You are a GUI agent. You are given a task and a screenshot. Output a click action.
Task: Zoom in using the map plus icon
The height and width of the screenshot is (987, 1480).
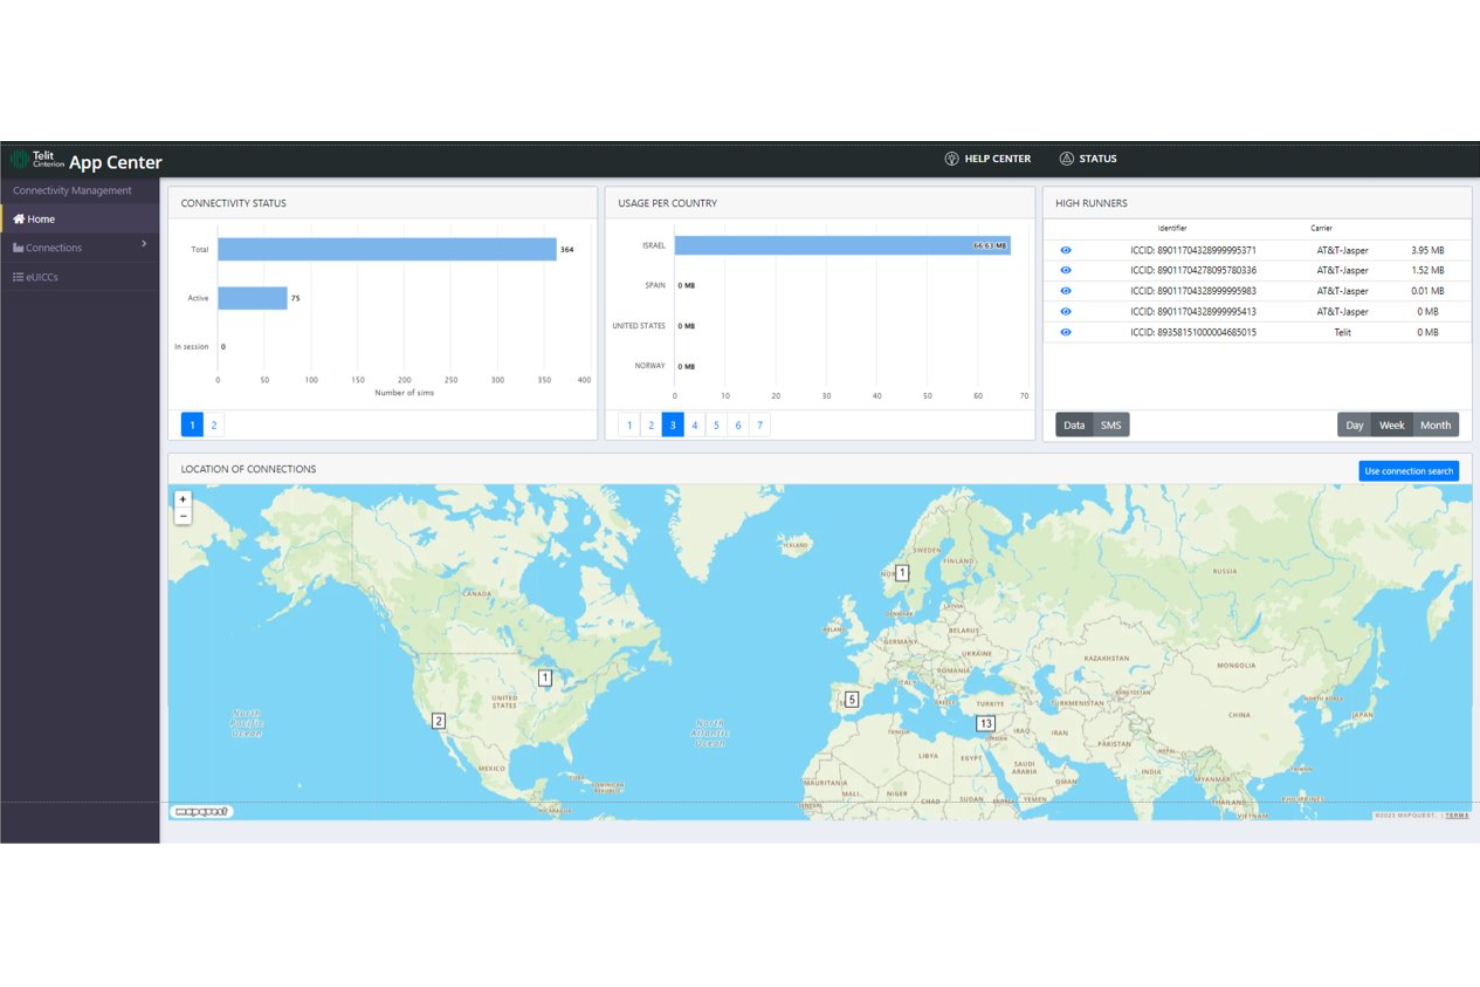click(183, 498)
